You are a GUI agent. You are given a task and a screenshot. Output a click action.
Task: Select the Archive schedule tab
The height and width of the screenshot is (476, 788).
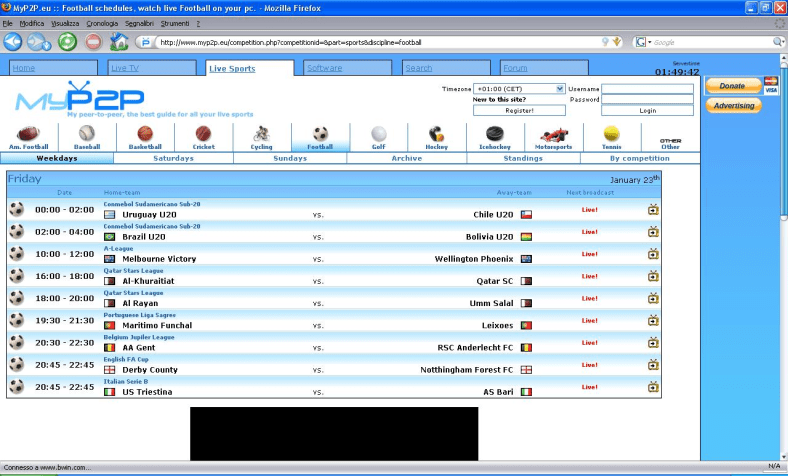click(407, 158)
